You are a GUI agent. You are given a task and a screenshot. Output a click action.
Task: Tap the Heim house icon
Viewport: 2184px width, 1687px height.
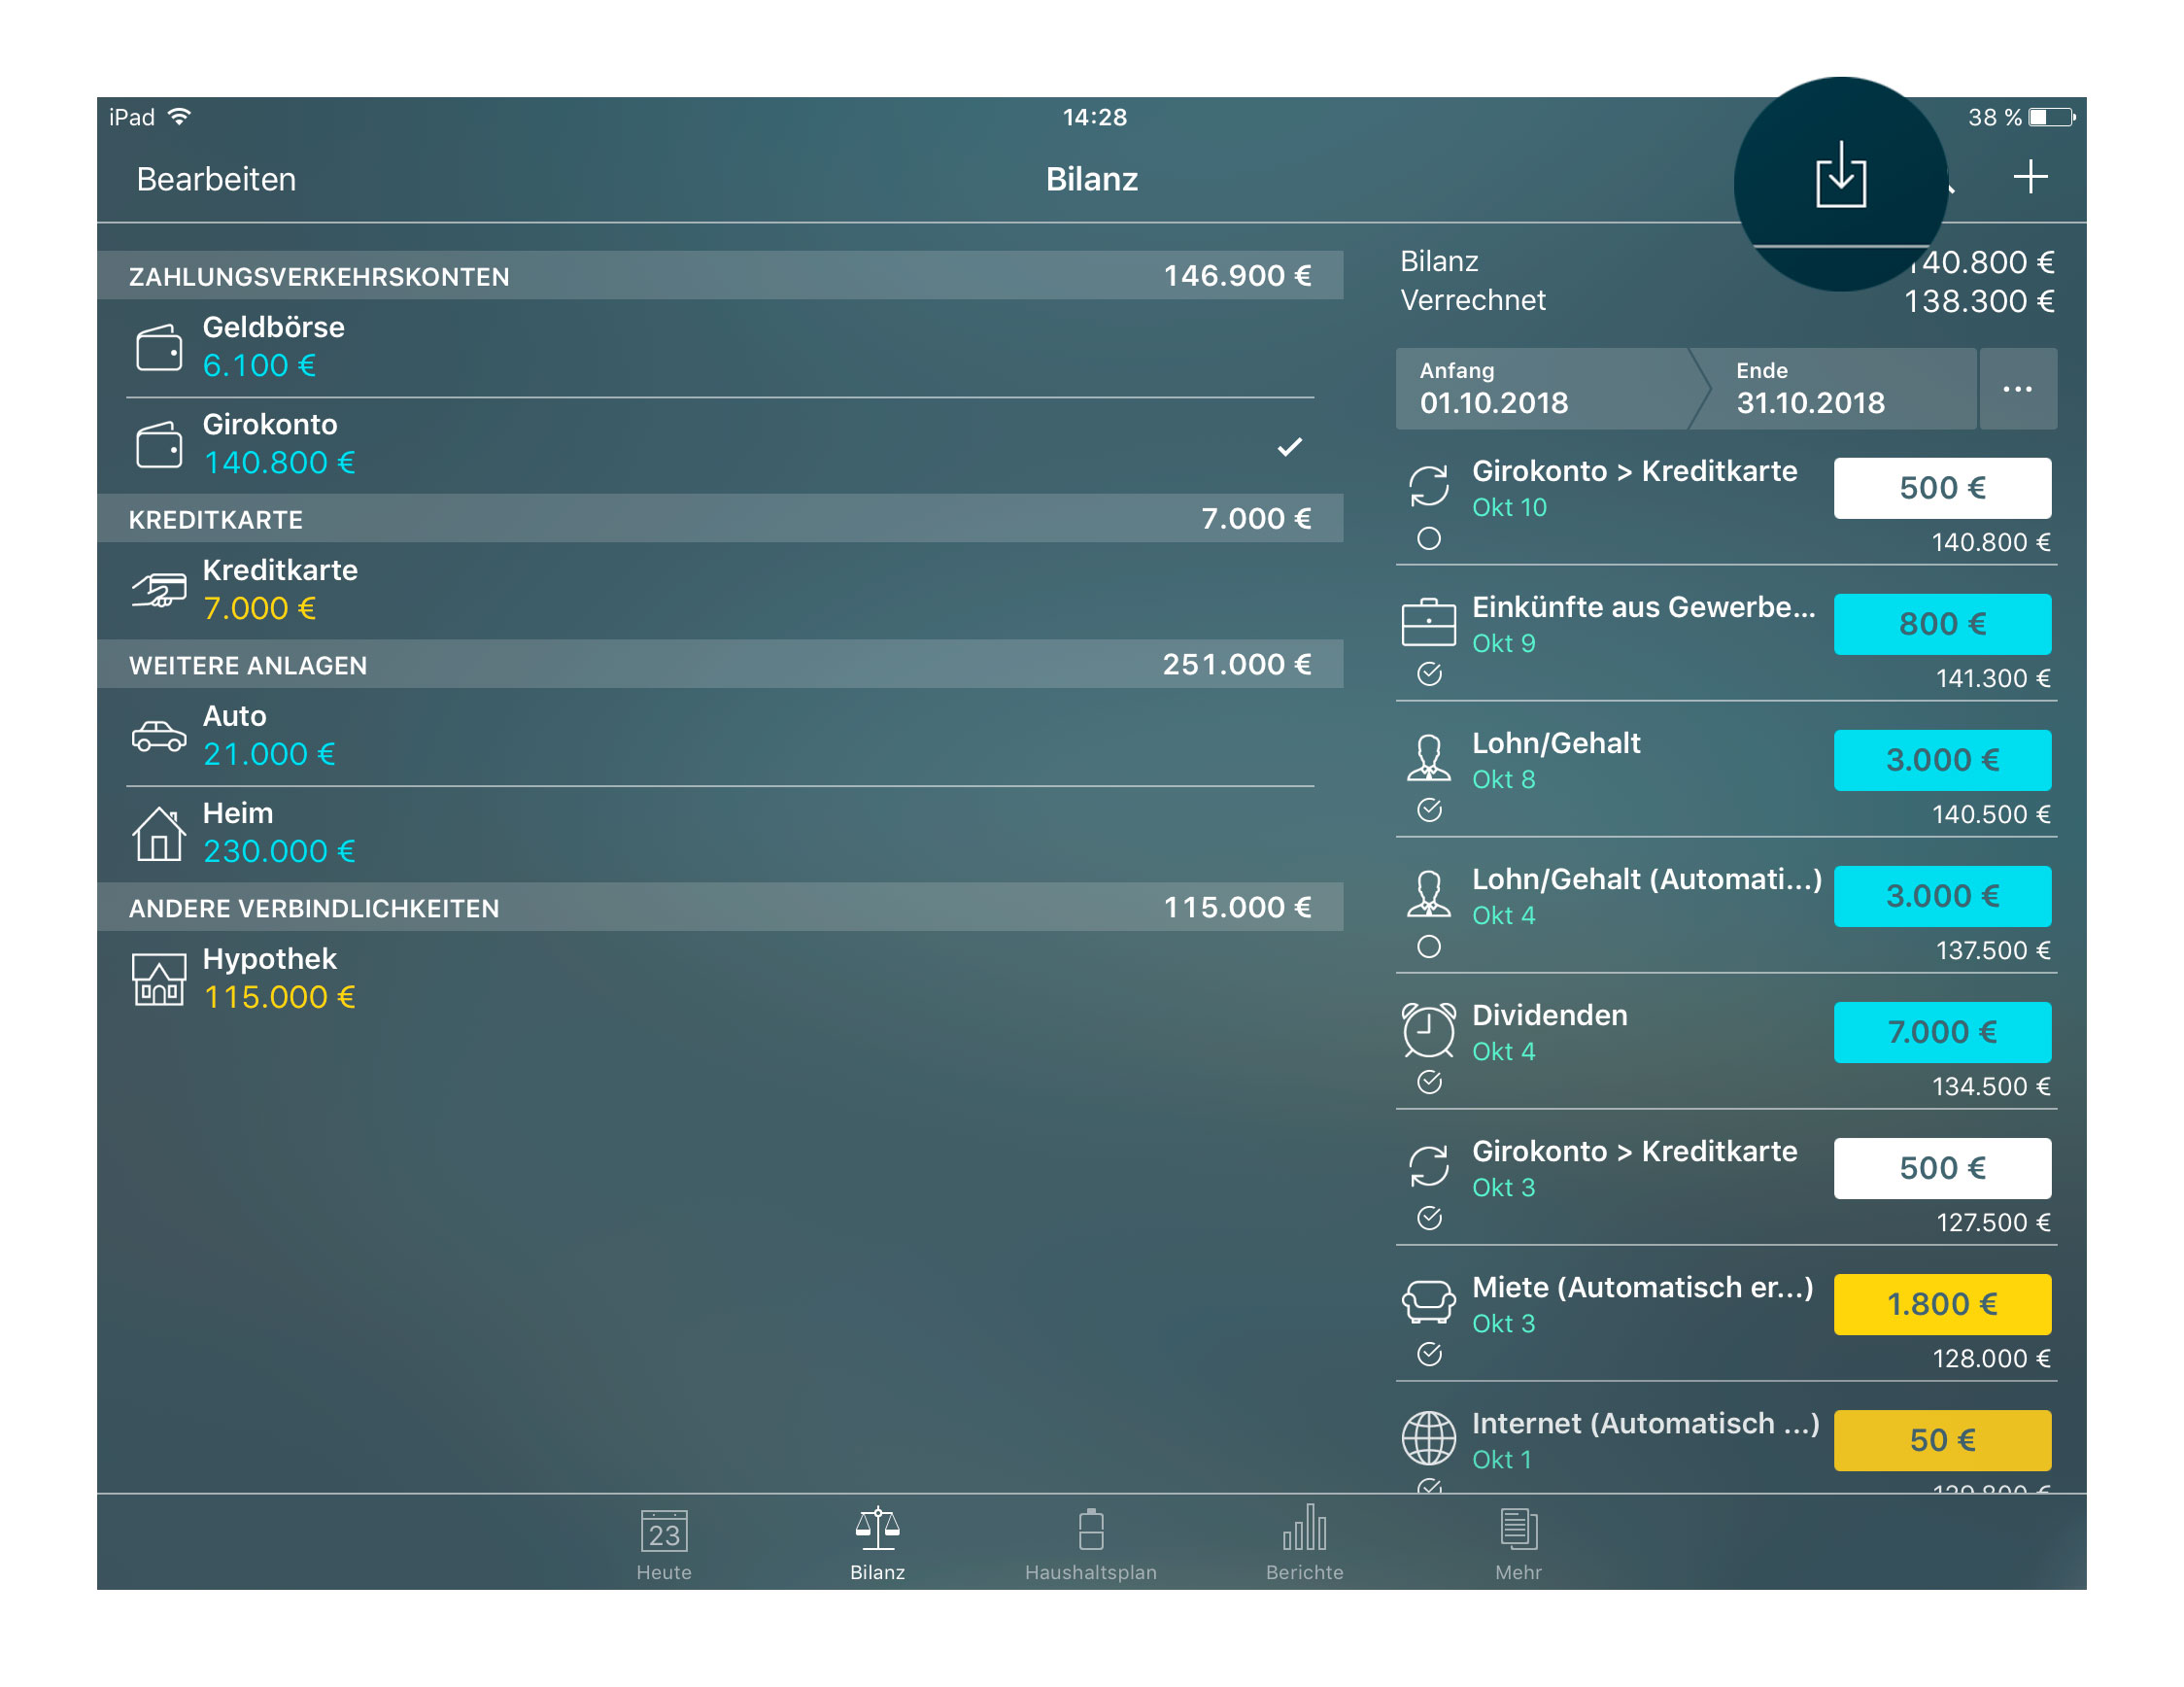point(159,833)
